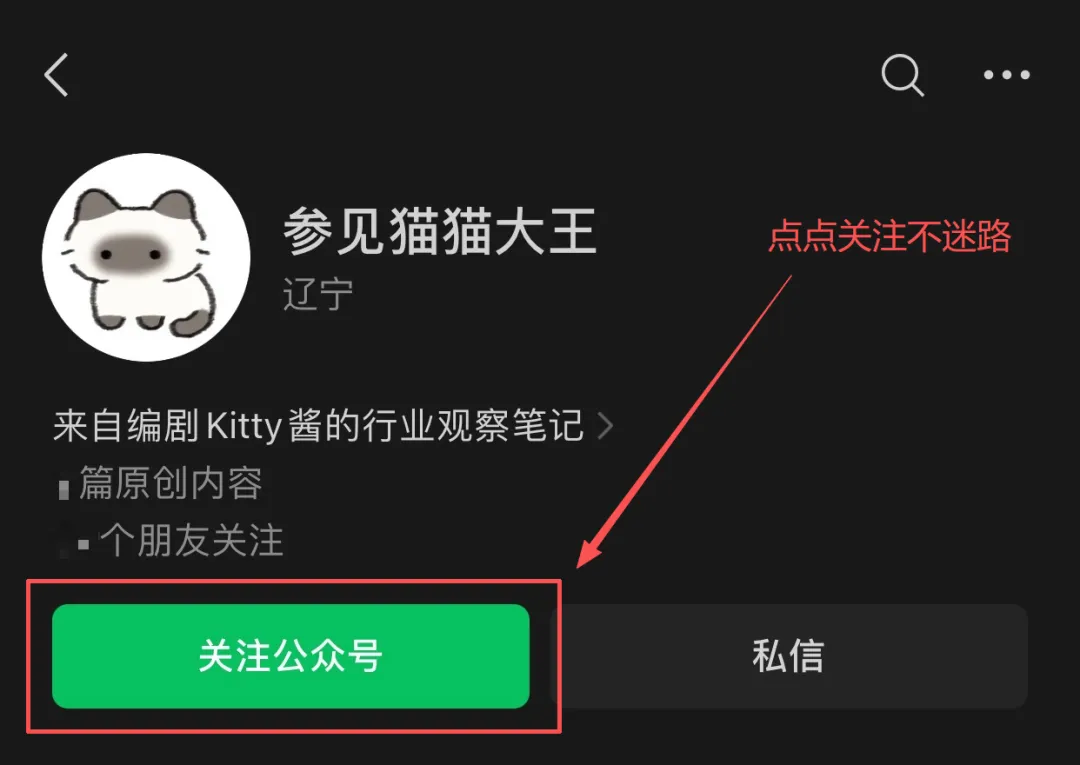Image resolution: width=1080 pixels, height=765 pixels.
Task: Open the three-dot more options menu
Action: click(1006, 74)
